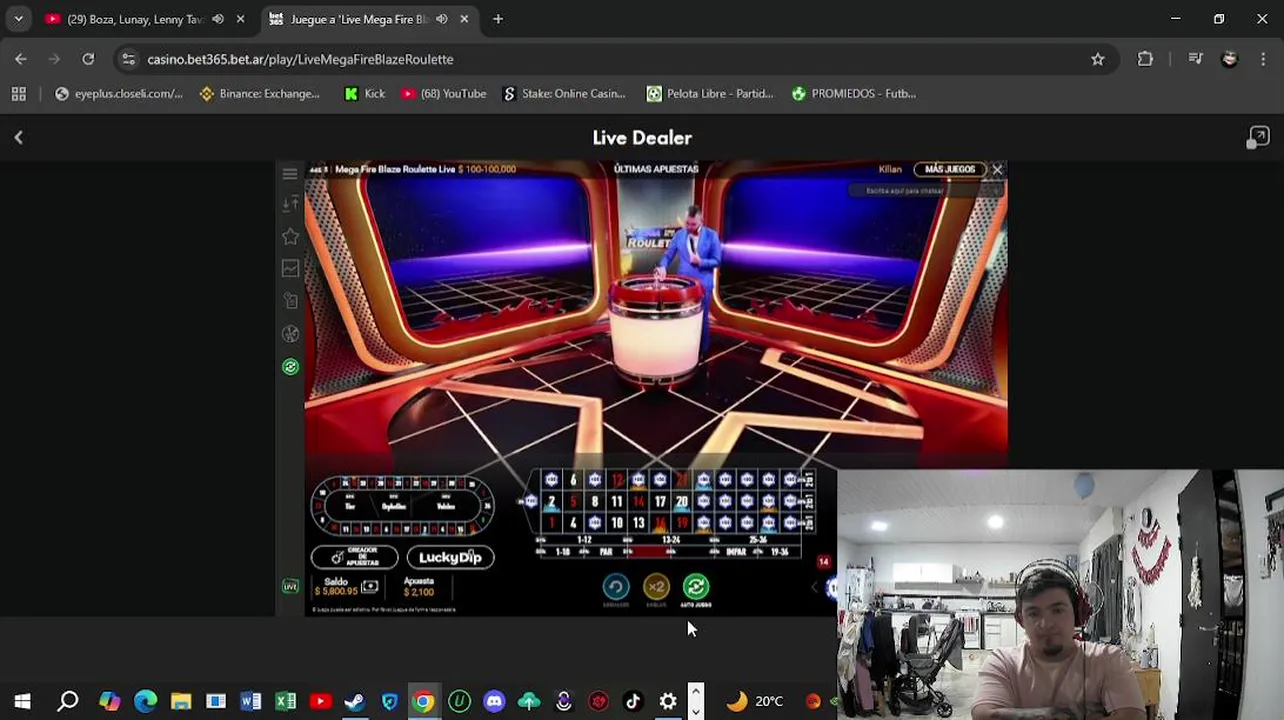1284x720 pixels.
Task: Open the clipboard sidebar icon
Action: coord(290,301)
